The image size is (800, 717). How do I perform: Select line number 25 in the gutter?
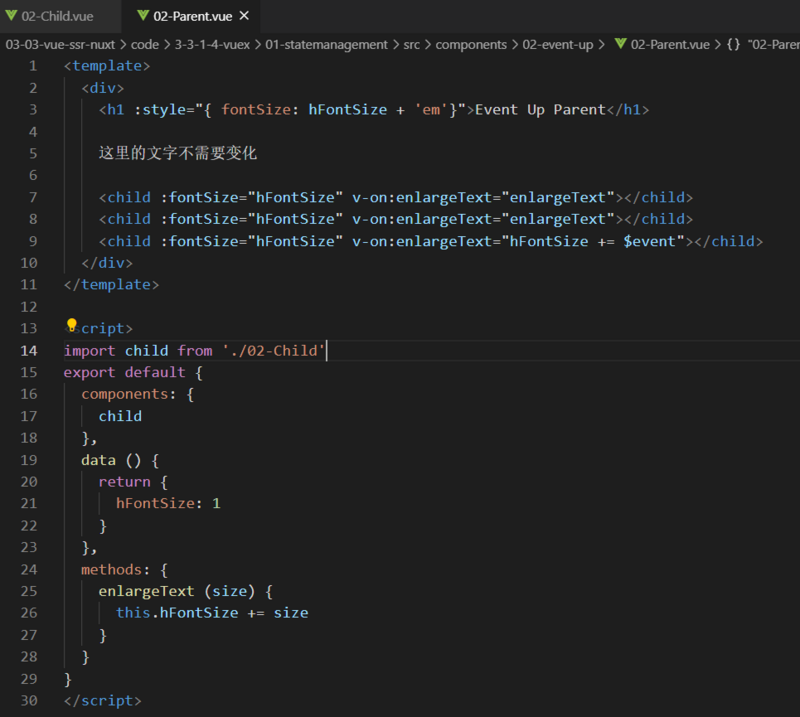29,591
